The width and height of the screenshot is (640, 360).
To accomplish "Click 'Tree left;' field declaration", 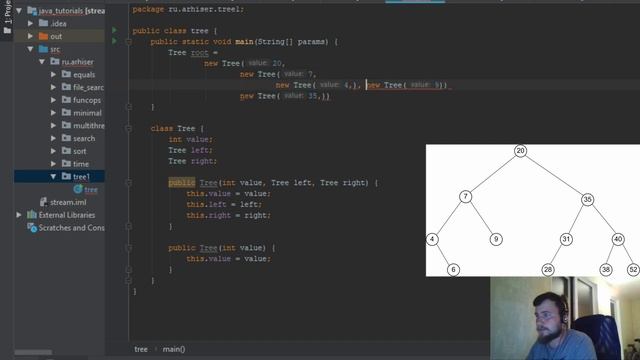I will point(190,150).
